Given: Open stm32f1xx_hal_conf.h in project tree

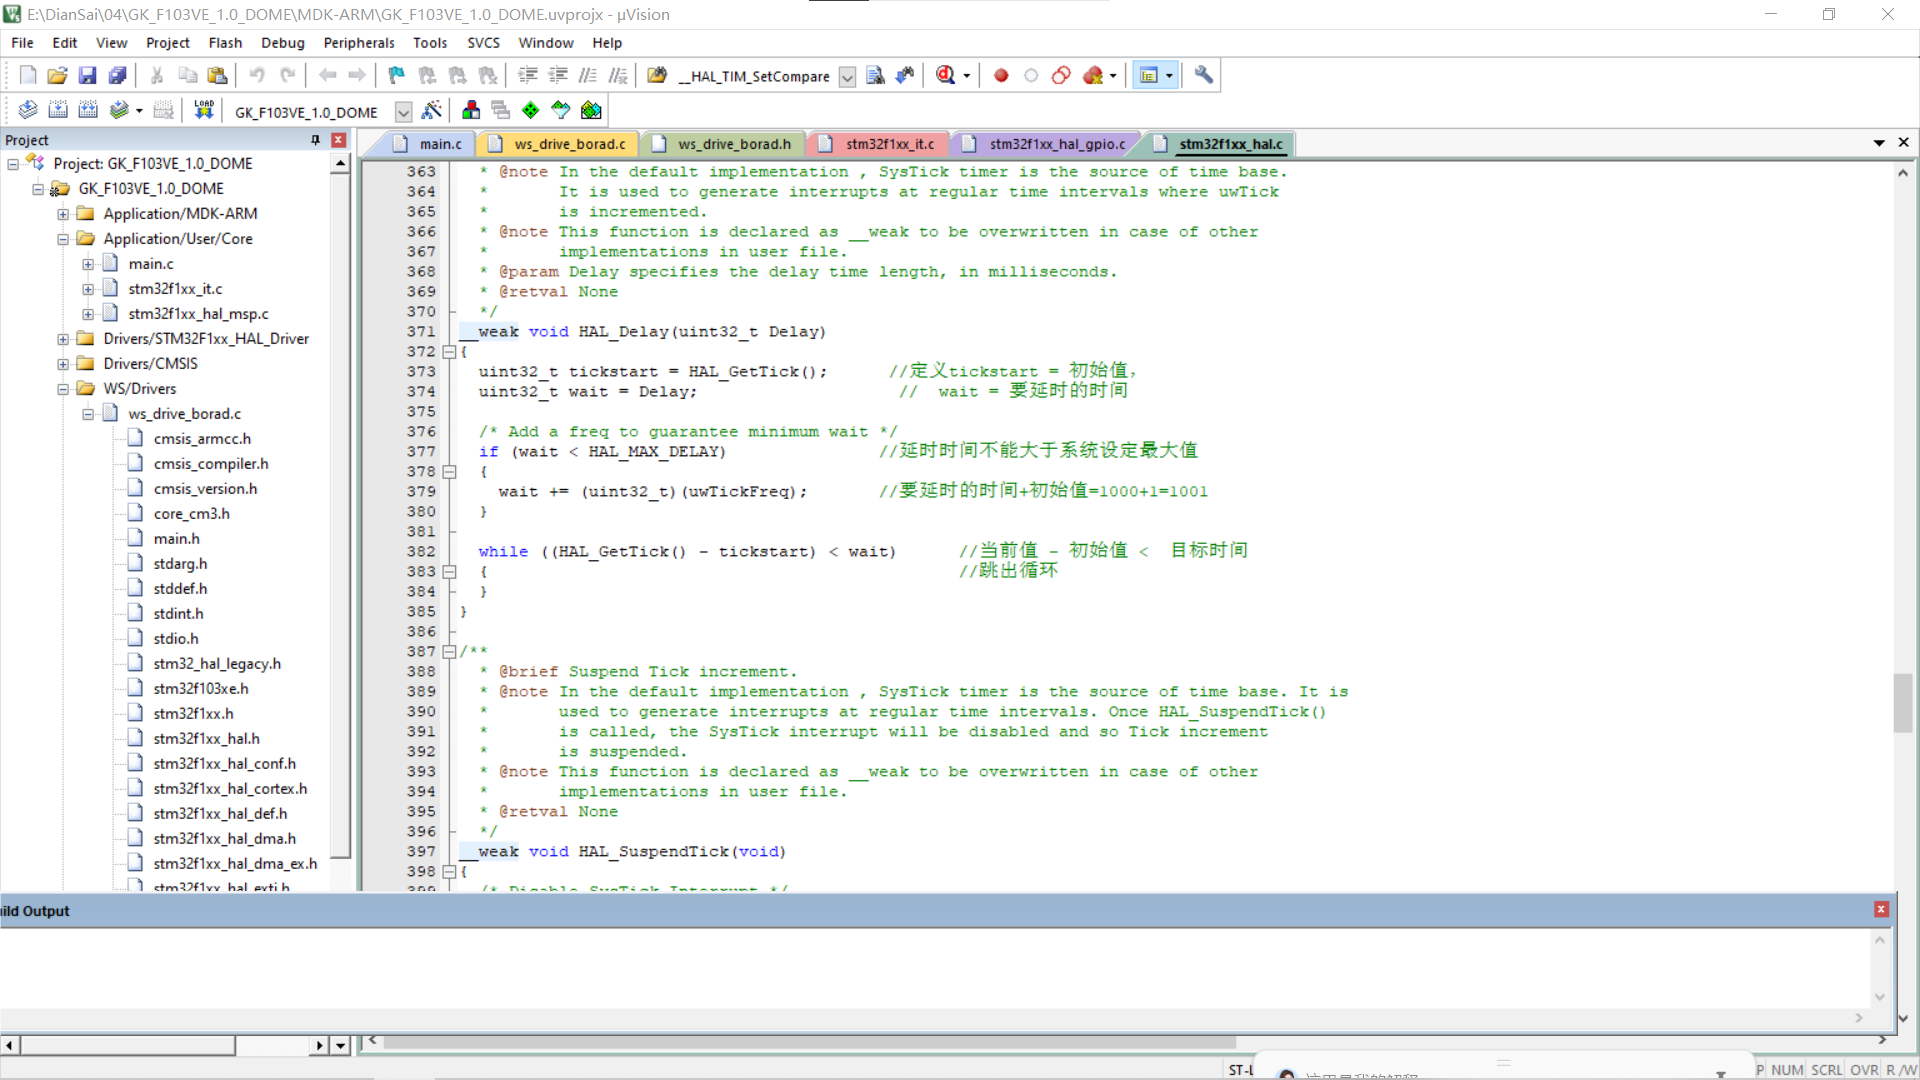Looking at the screenshot, I should [x=225, y=764].
